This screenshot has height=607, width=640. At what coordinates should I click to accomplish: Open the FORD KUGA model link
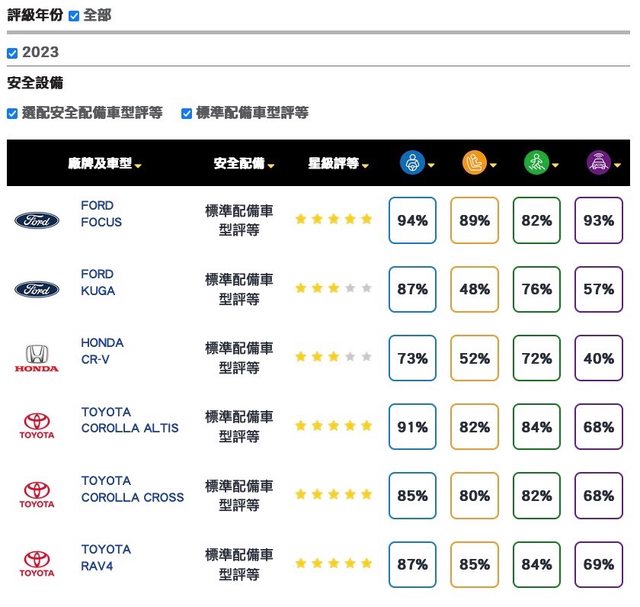click(x=98, y=282)
